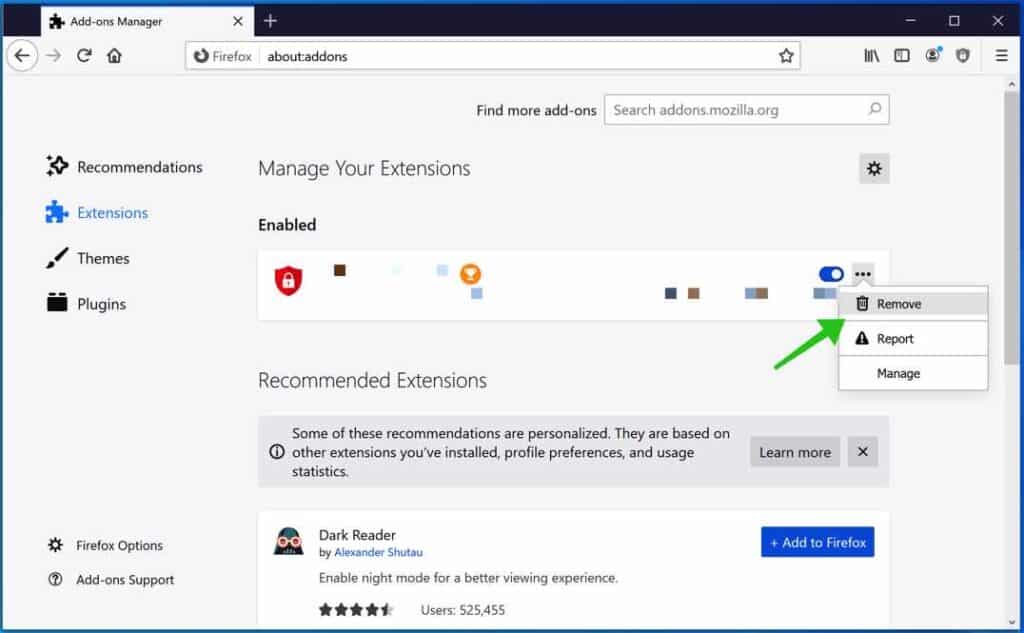This screenshot has width=1024, height=633.
Task: Disable the extension using the blue toggle
Action: pyautogui.click(x=831, y=274)
